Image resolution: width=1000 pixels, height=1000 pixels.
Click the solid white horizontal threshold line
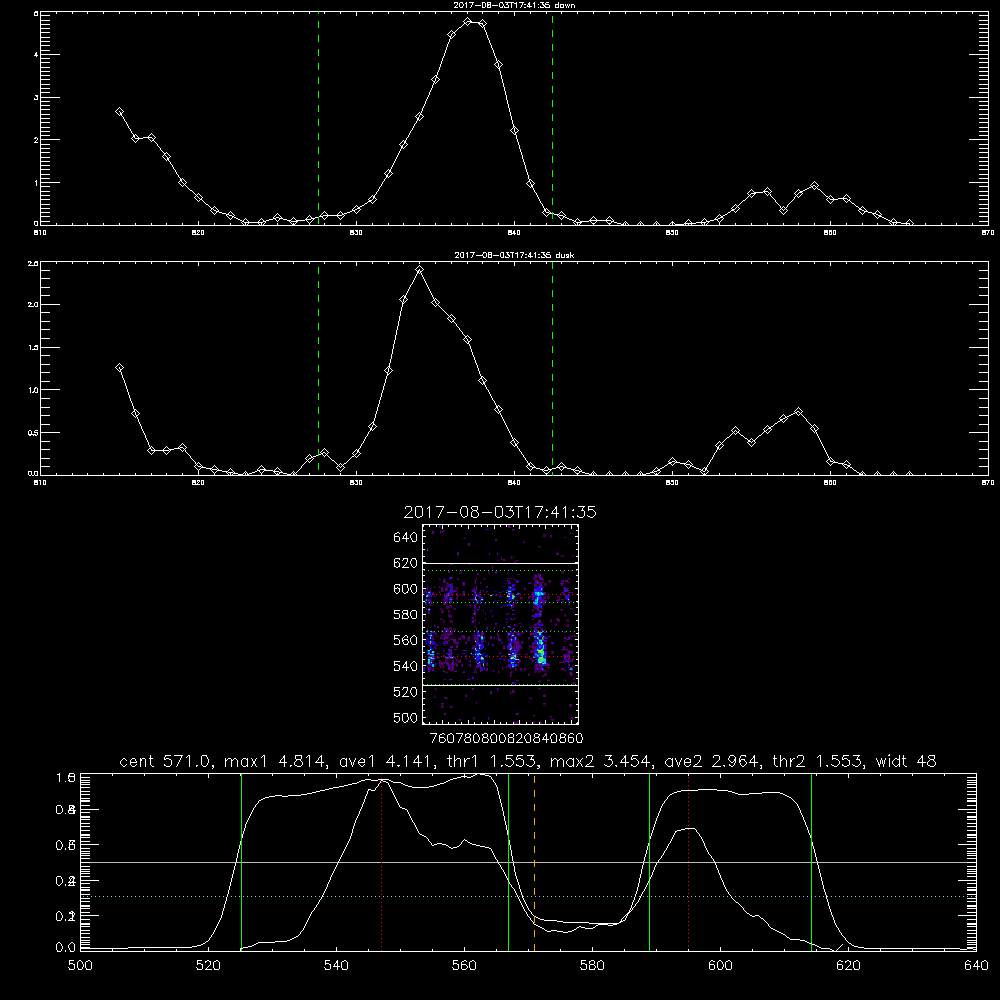[528, 862]
